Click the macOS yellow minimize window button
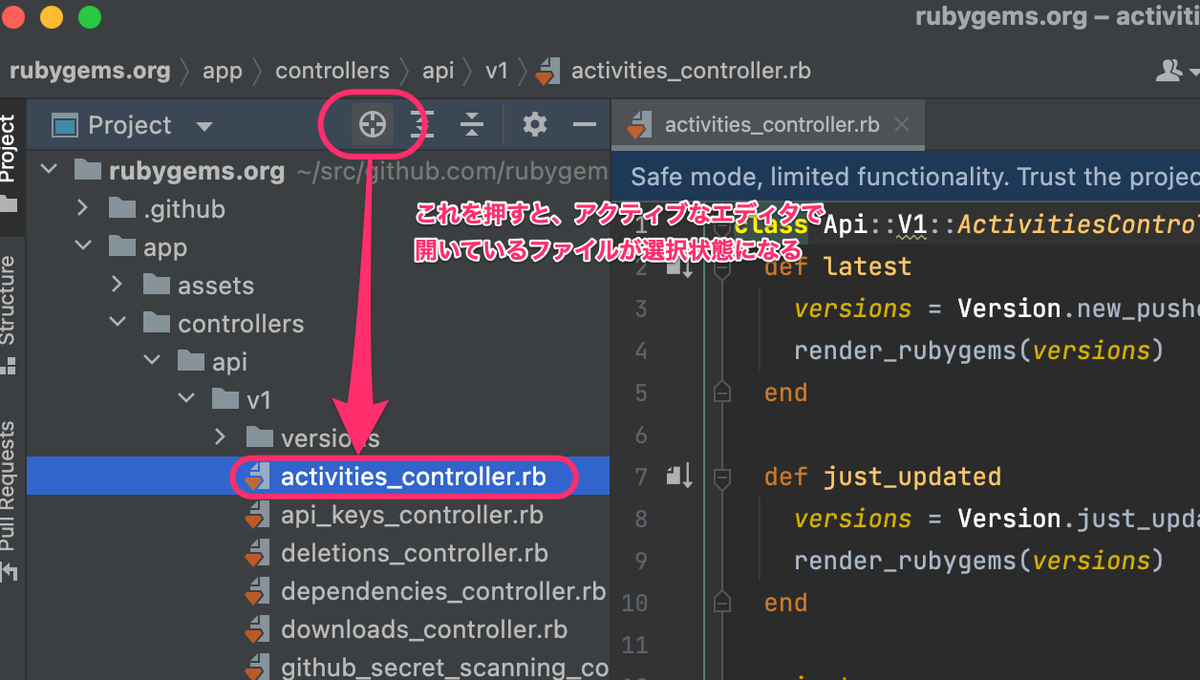This screenshot has height=680, width=1200. point(50,17)
